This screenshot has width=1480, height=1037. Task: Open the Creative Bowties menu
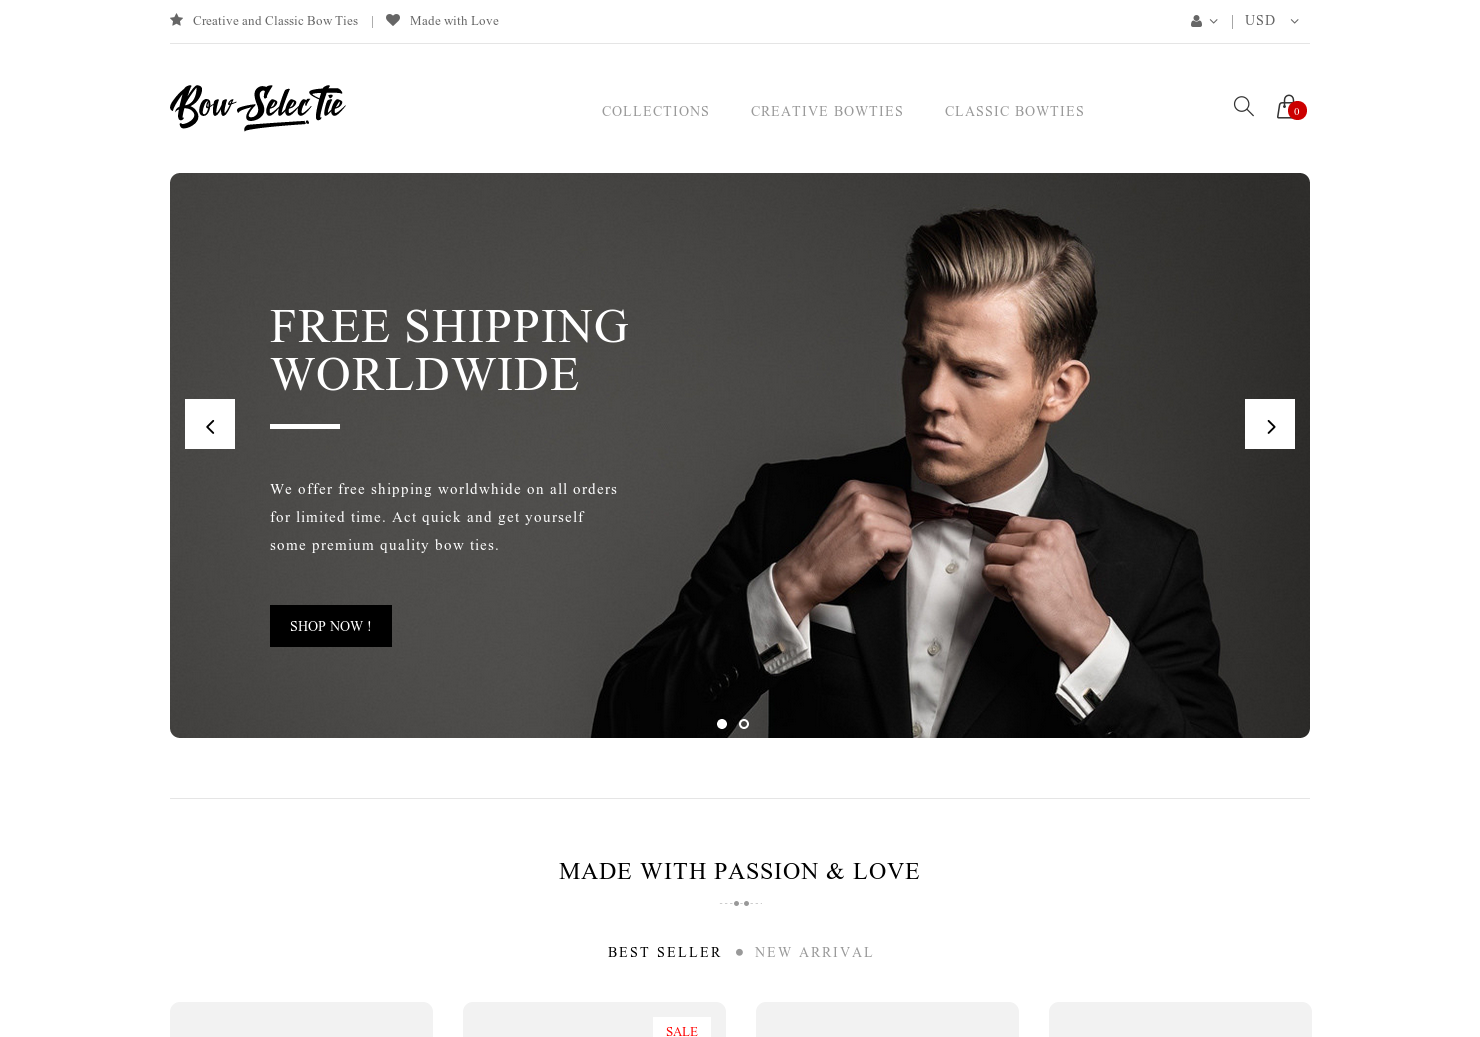[x=827, y=111]
